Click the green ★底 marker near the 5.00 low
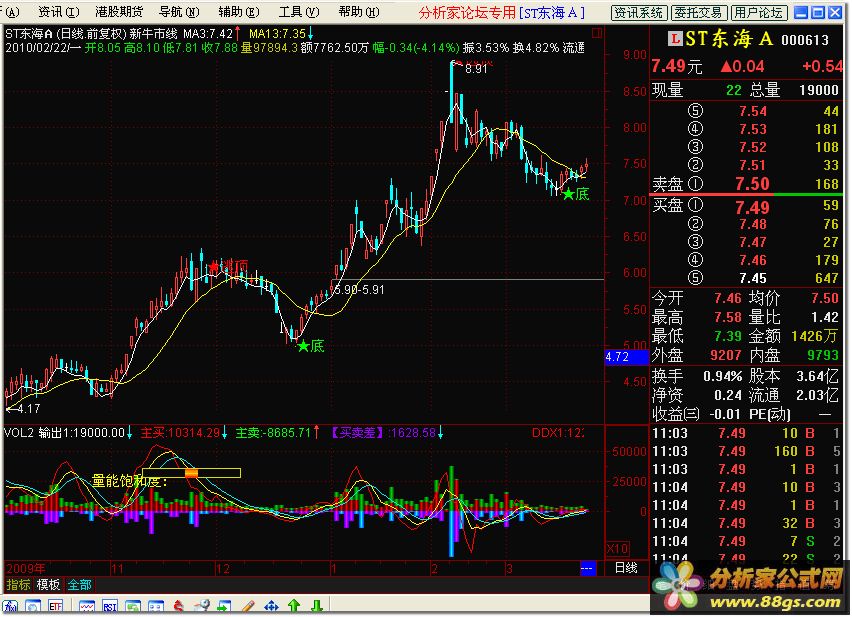This screenshot has height=617, width=852. (311, 345)
